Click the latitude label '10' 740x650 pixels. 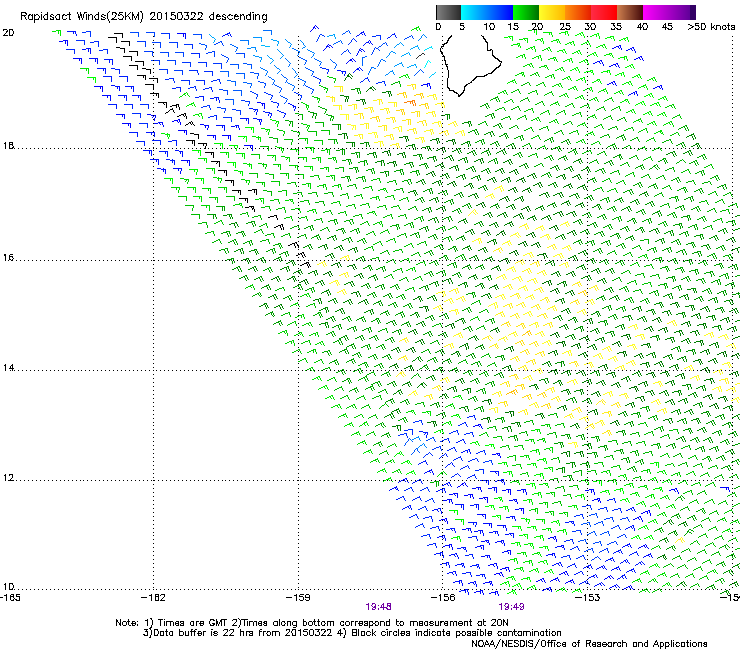pyautogui.click(x=8, y=586)
